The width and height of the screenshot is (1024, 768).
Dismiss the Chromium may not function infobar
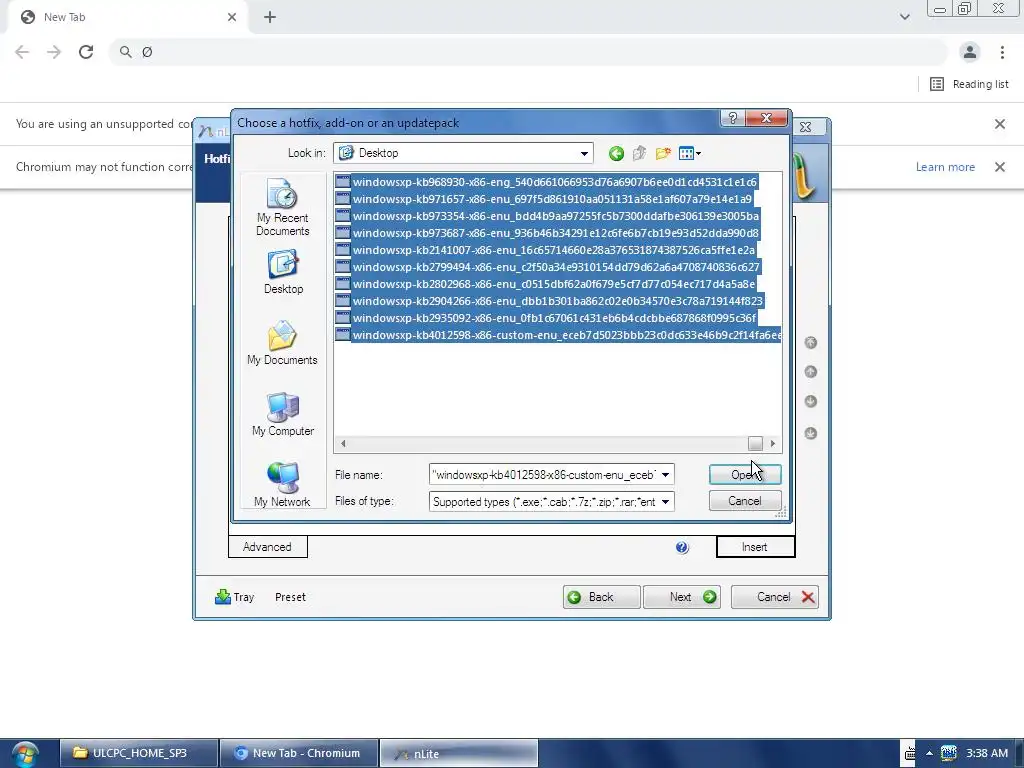pos(999,167)
